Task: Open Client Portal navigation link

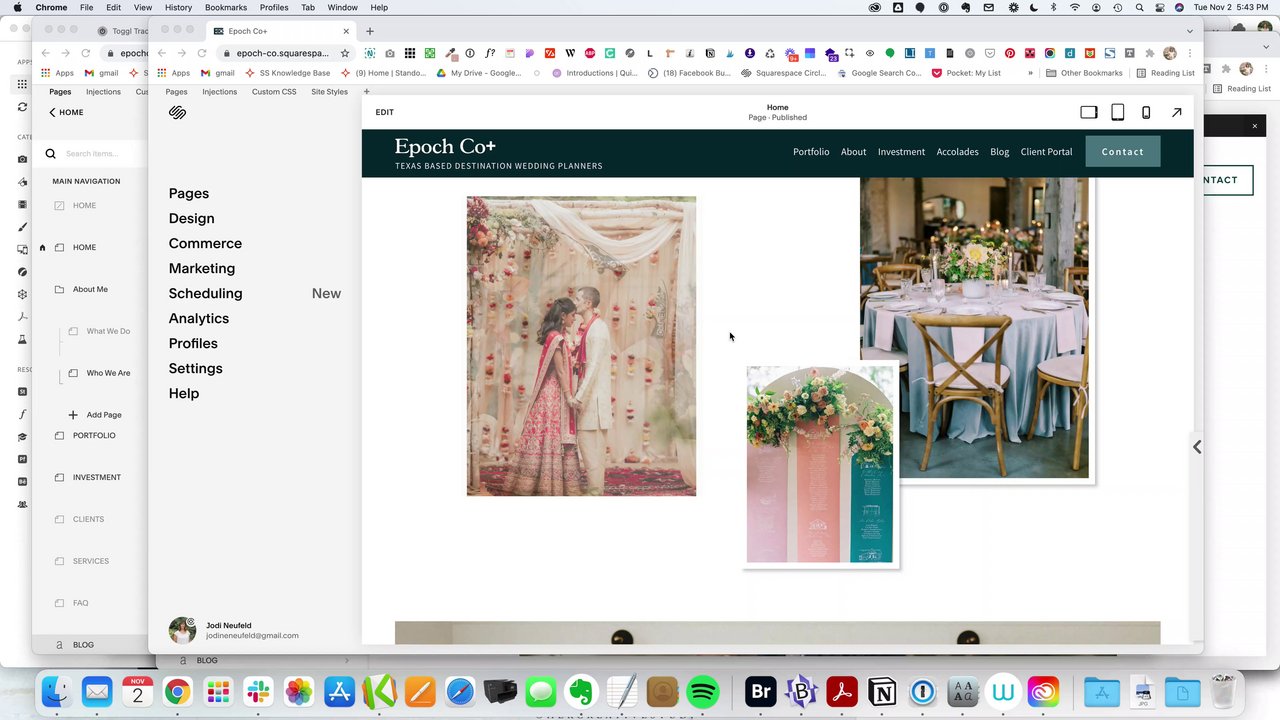Action: point(1046,152)
